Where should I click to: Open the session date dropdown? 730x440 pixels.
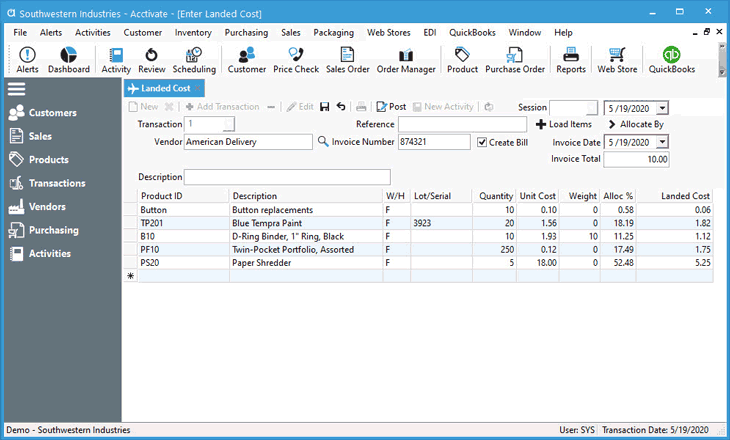pos(662,108)
